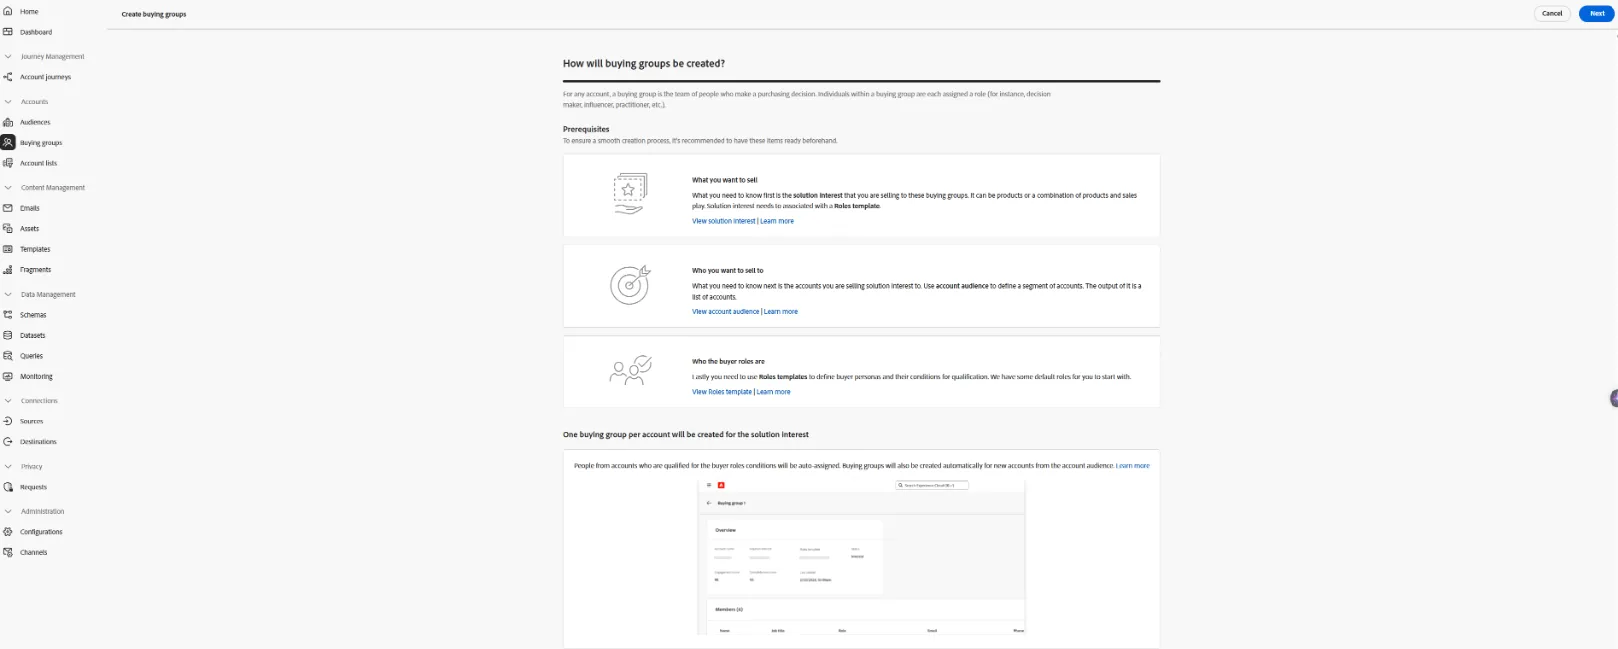Collapse the Connections section

click(8, 401)
